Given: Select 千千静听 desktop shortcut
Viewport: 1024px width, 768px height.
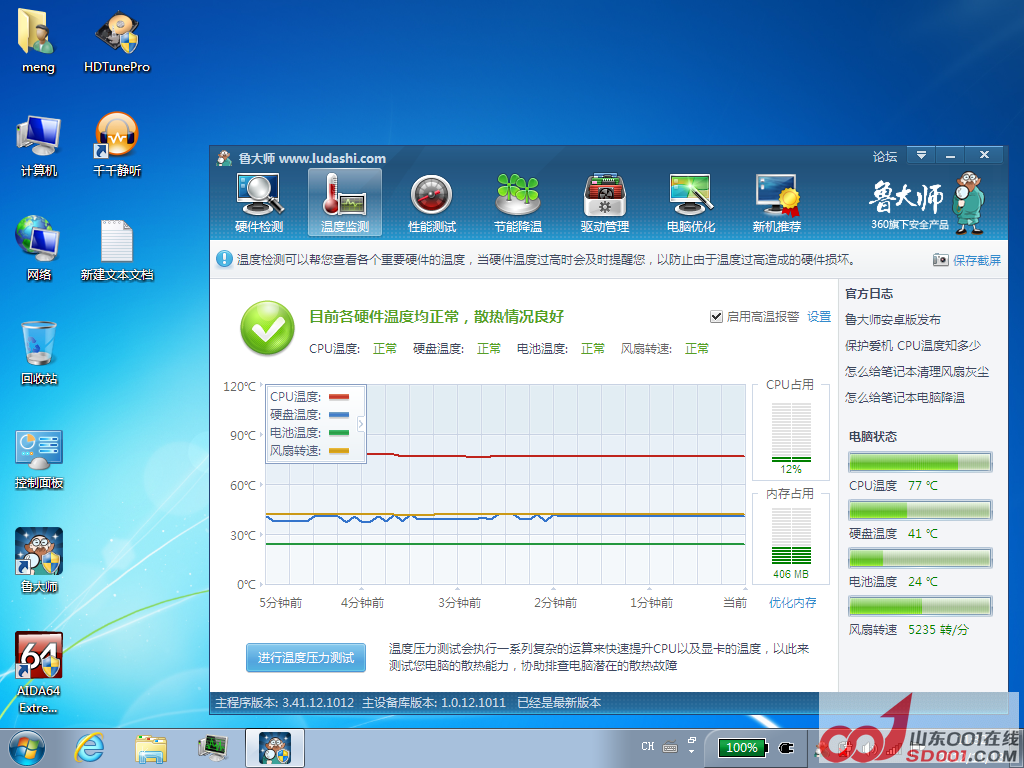Looking at the screenshot, I should tap(117, 145).
